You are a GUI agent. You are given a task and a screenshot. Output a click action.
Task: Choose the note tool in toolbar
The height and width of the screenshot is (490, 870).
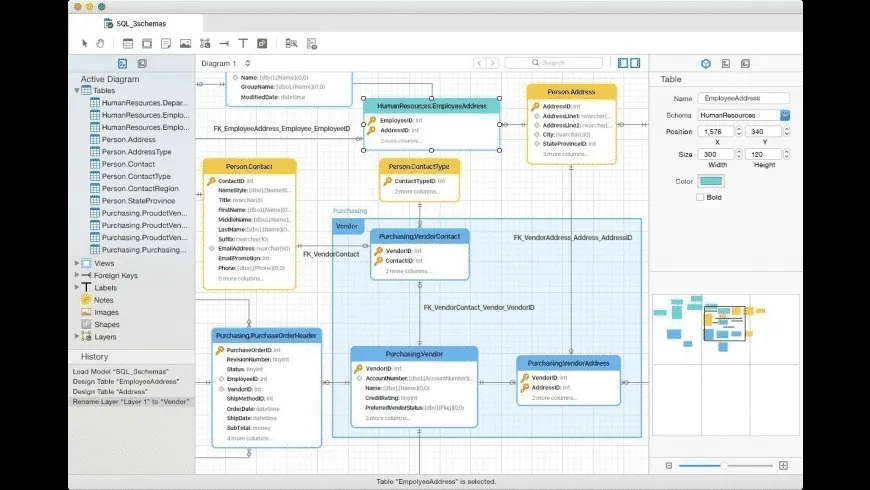(x=166, y=43)
